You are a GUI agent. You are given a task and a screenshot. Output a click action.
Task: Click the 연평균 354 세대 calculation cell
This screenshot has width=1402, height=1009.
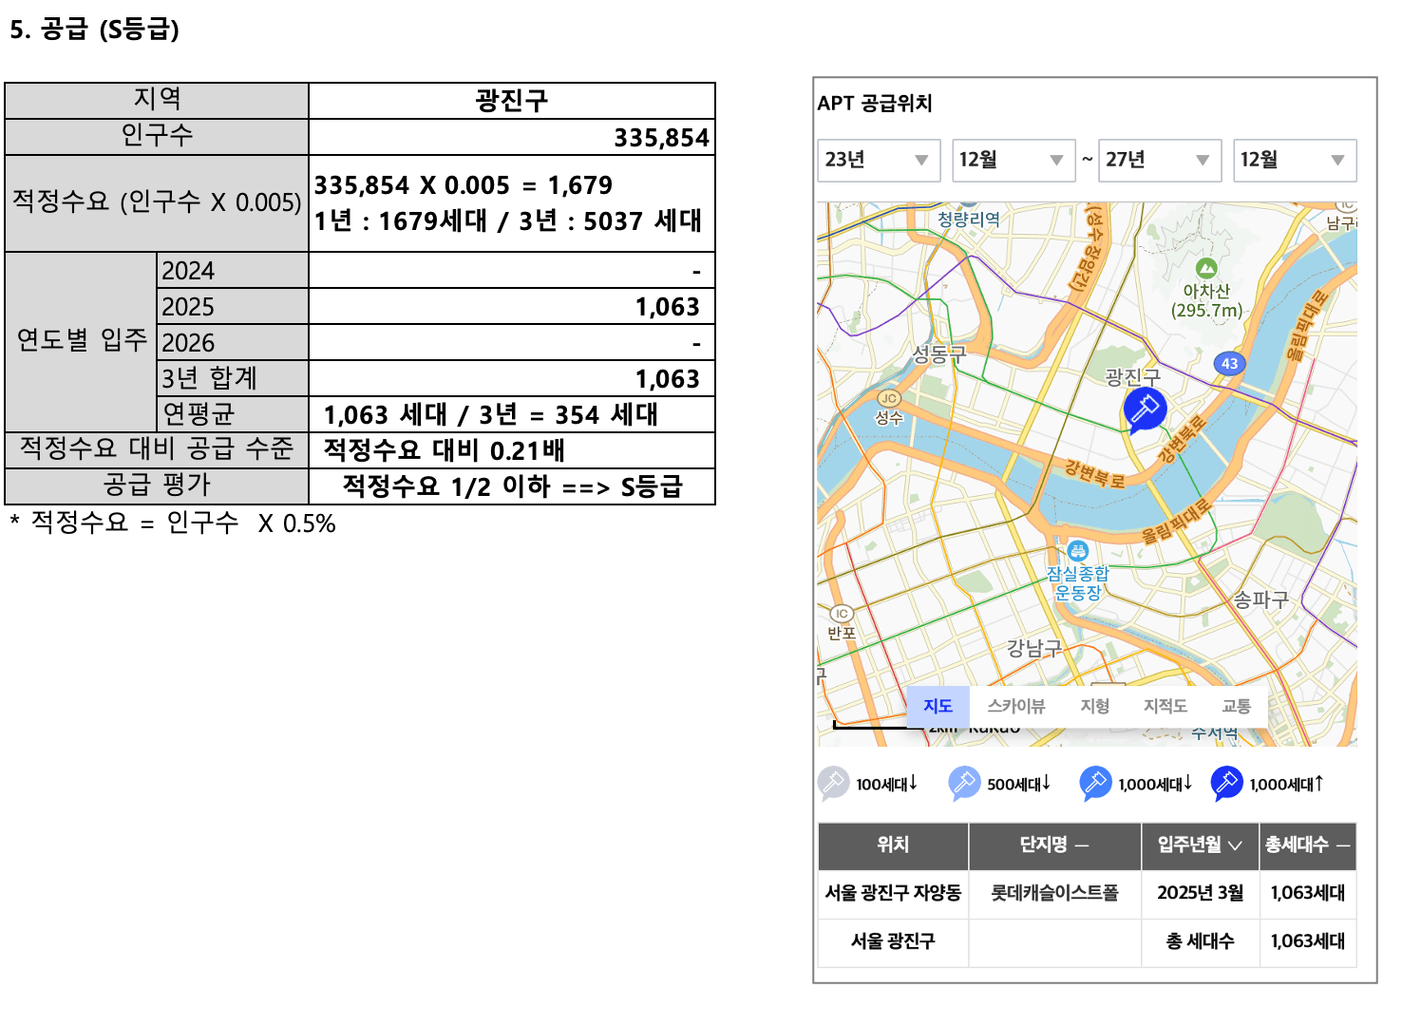pos(512,414)
